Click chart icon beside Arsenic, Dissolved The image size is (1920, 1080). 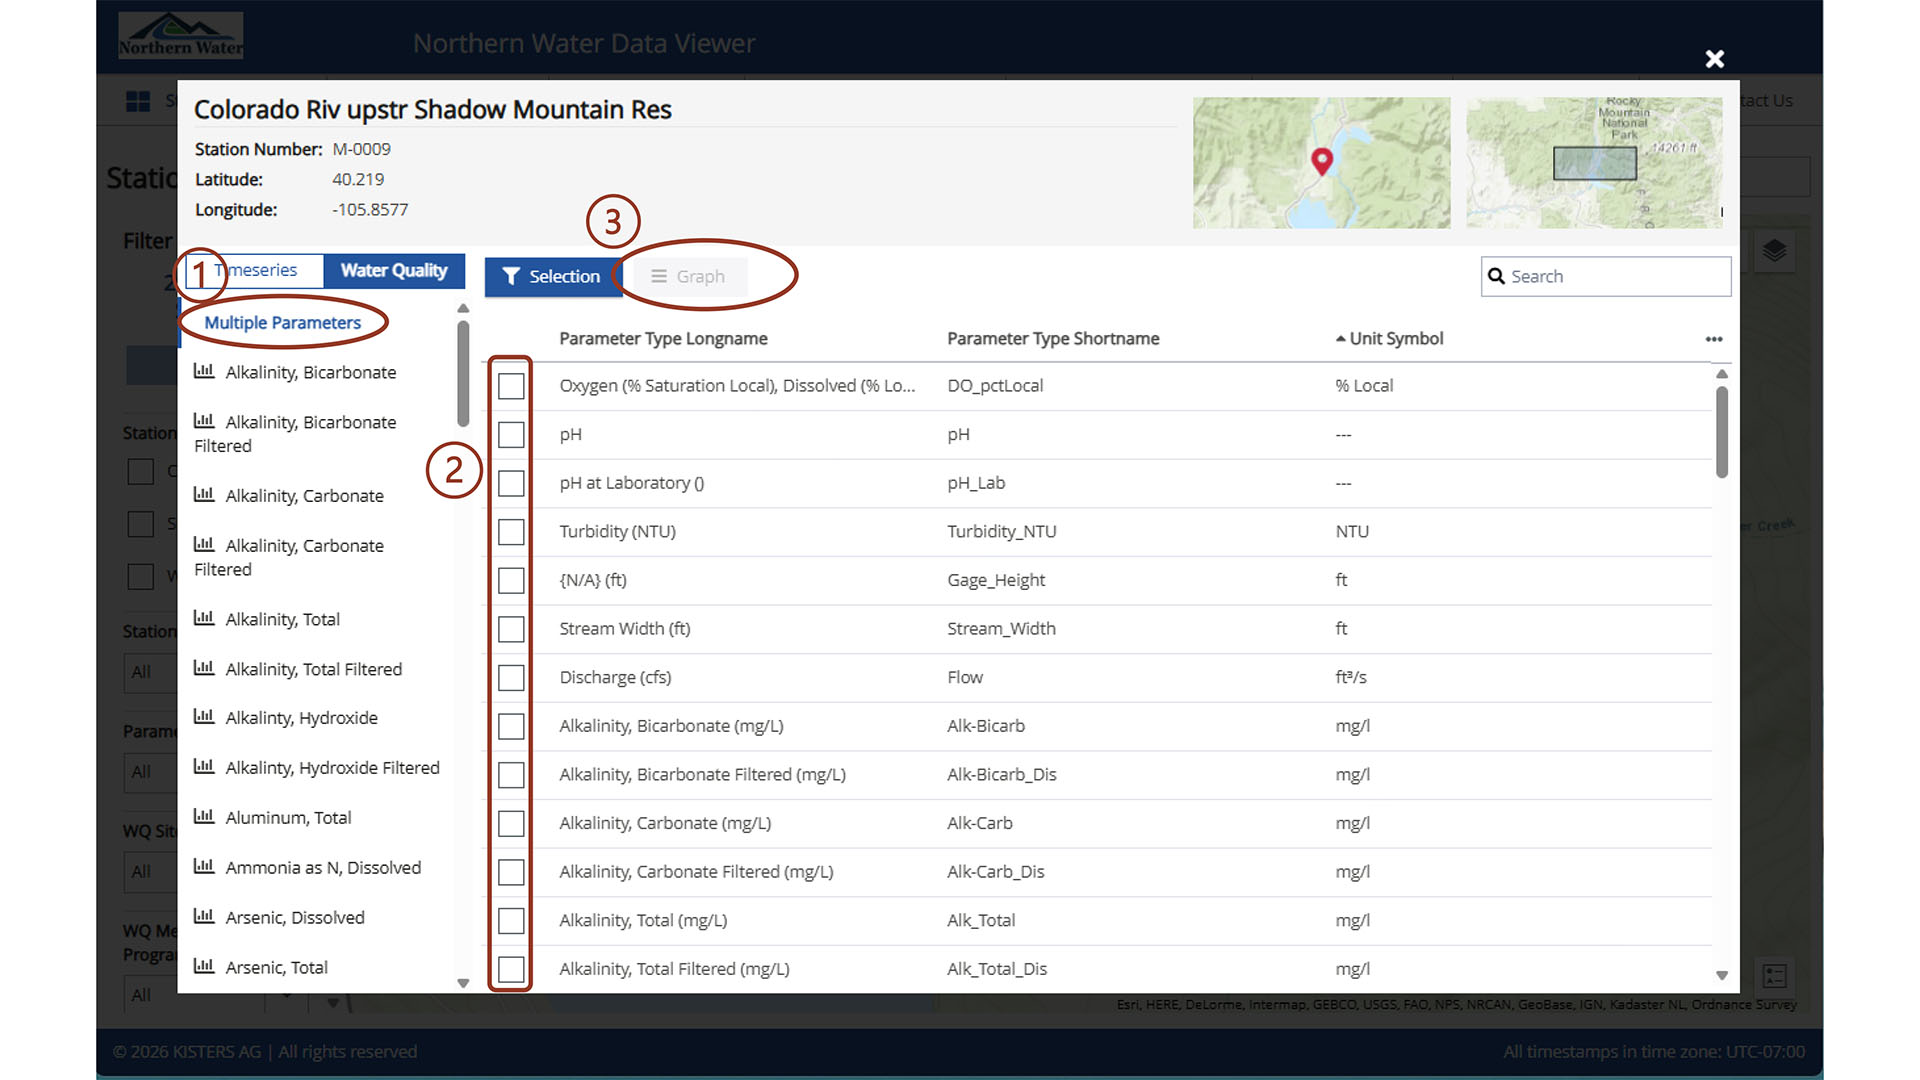204,916
